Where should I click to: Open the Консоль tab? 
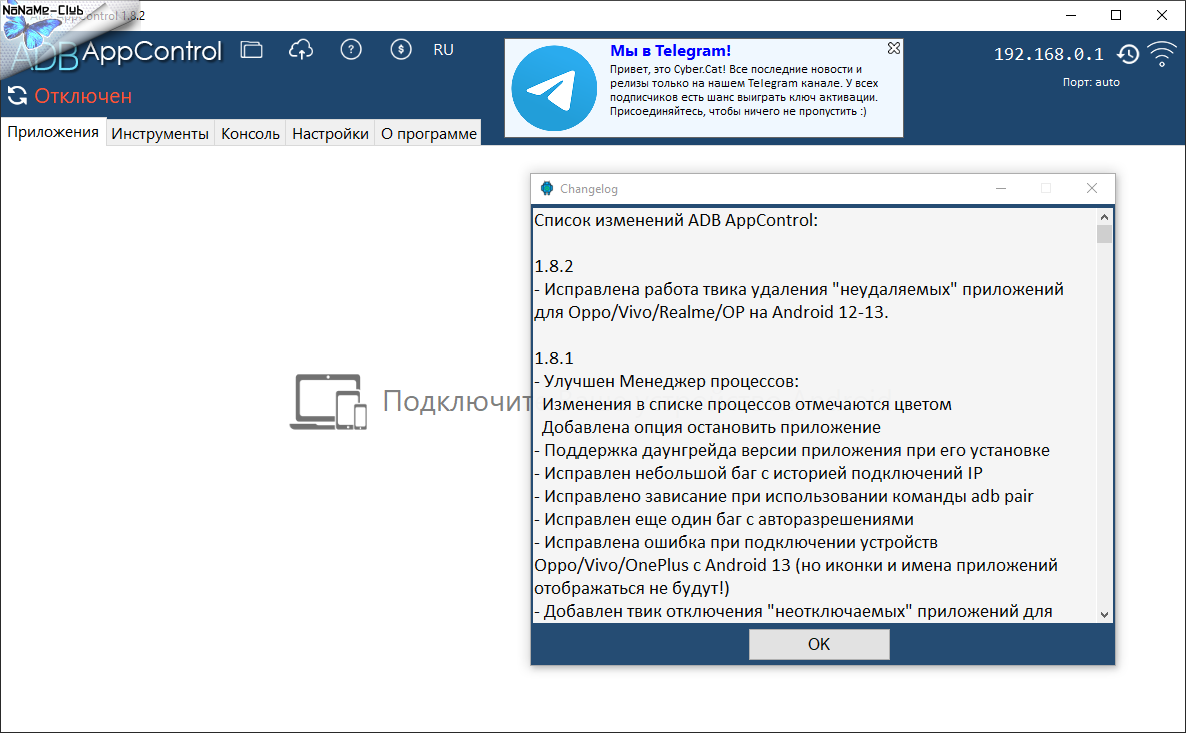[250, 133]
